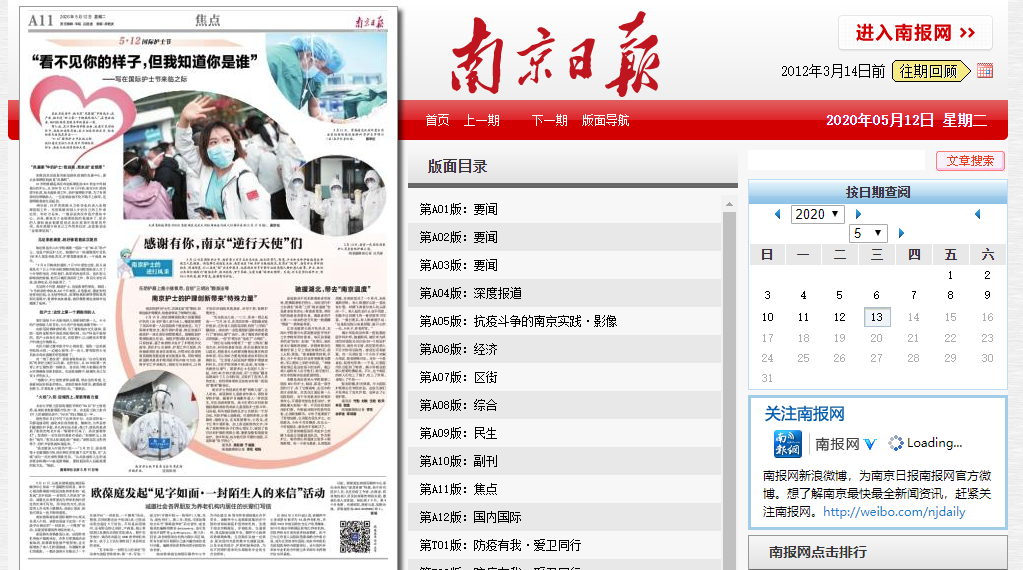Click the 按日期查阅 panel header

(x=878, y=192)
